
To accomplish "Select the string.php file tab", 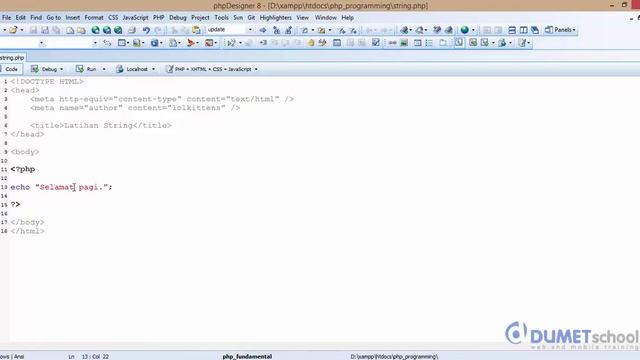I will click(12, 58).
